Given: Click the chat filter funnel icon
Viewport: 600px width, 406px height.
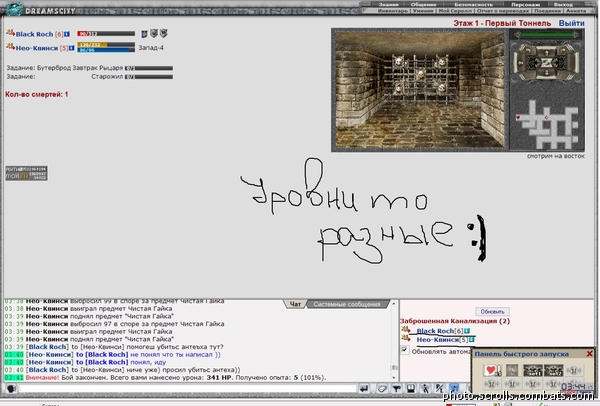Looking at the screenshot, I should pyautogui.click(x=396, y=389).
